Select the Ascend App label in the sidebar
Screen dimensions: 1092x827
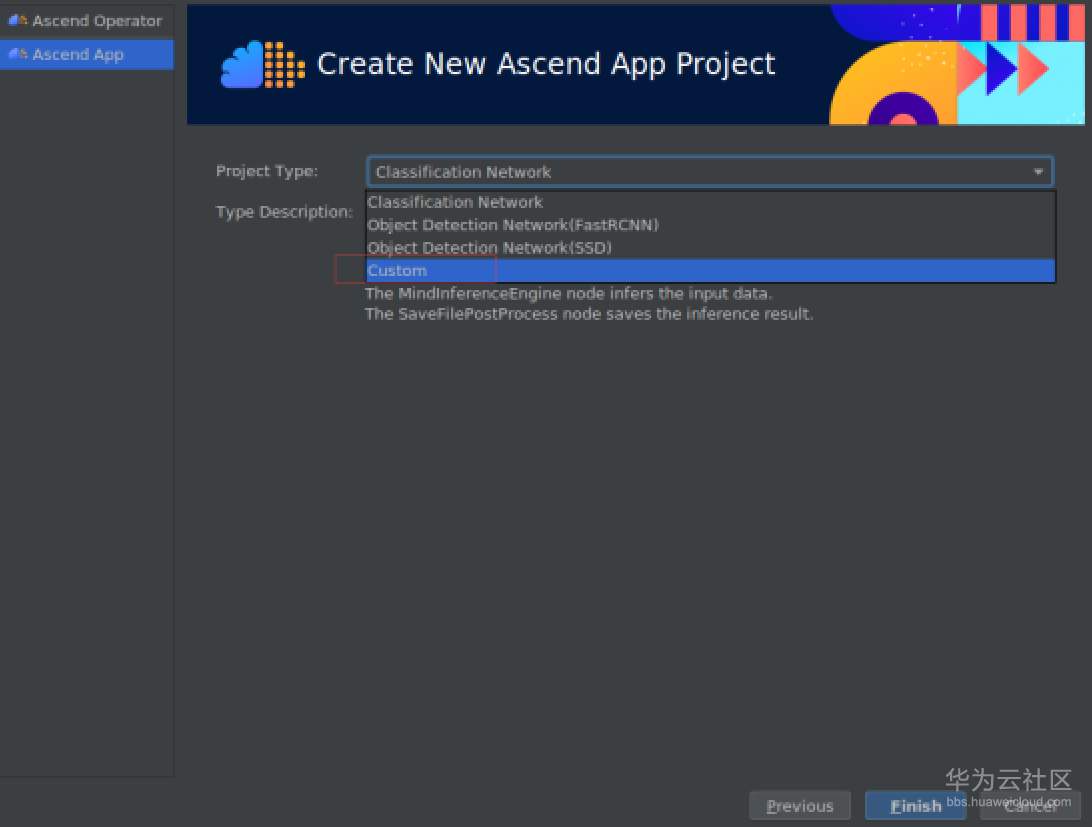(x=78, y=55)
